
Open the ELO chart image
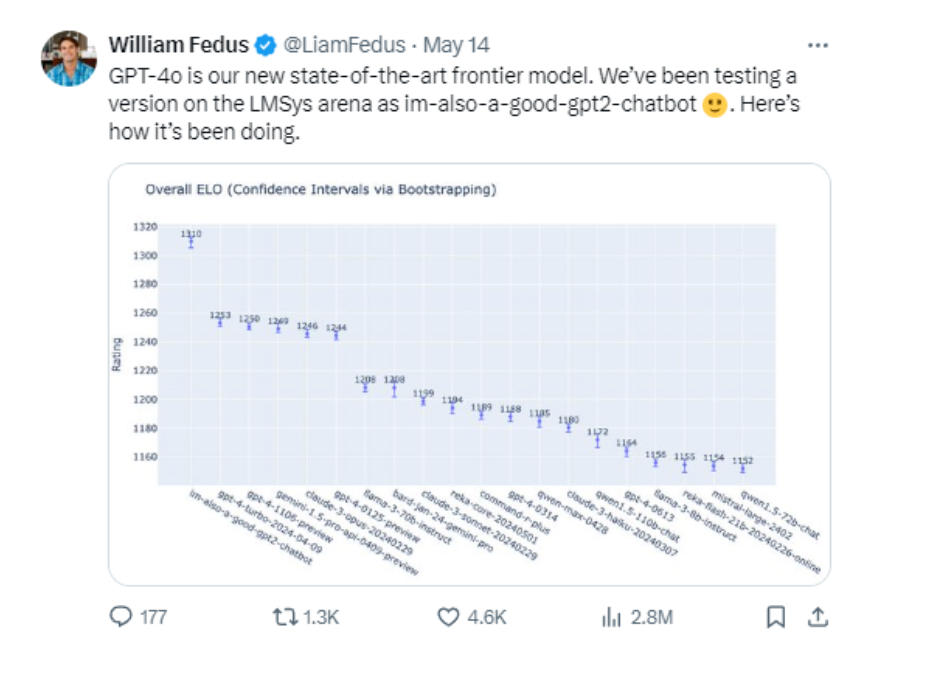coord(469,375)
